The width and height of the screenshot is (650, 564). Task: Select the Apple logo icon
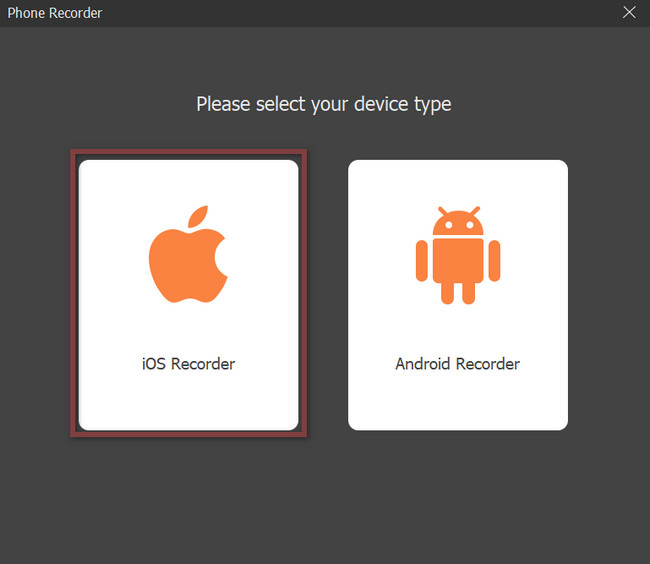coord(188,254)
